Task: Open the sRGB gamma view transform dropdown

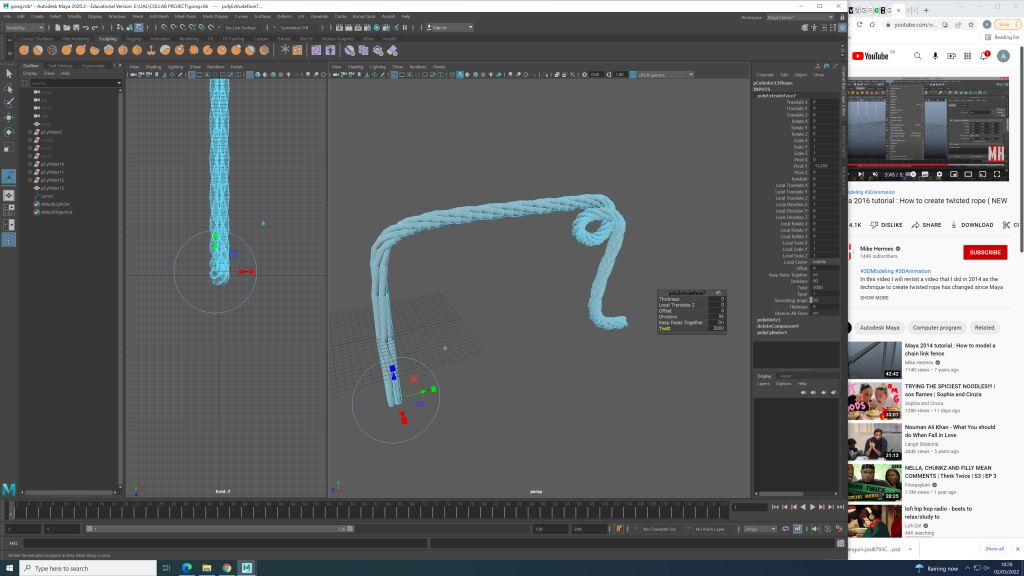Action: pos(660,74)
